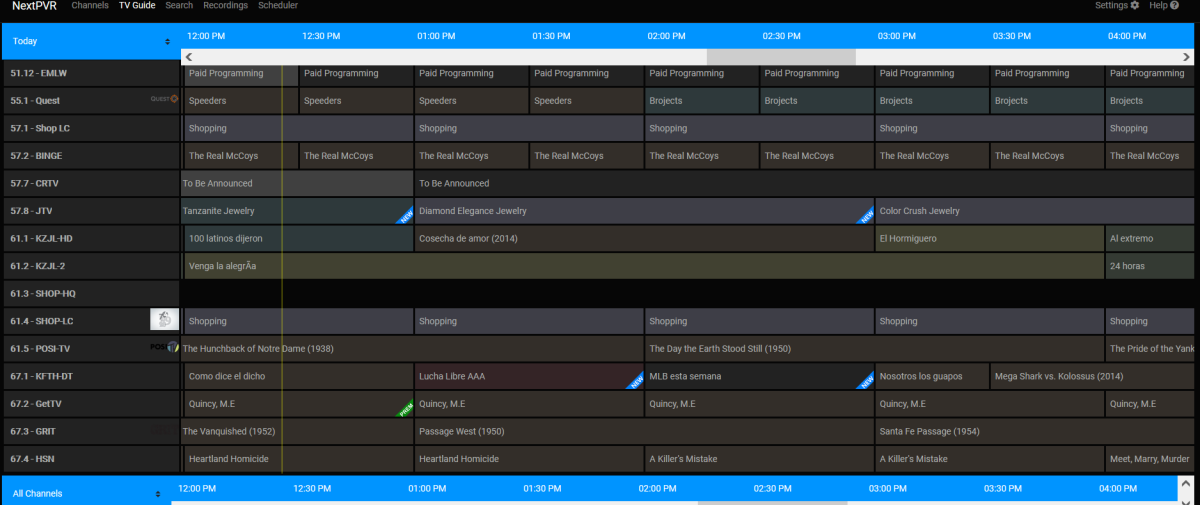Open 100 latinos dijeron program

tap(298, 239)
